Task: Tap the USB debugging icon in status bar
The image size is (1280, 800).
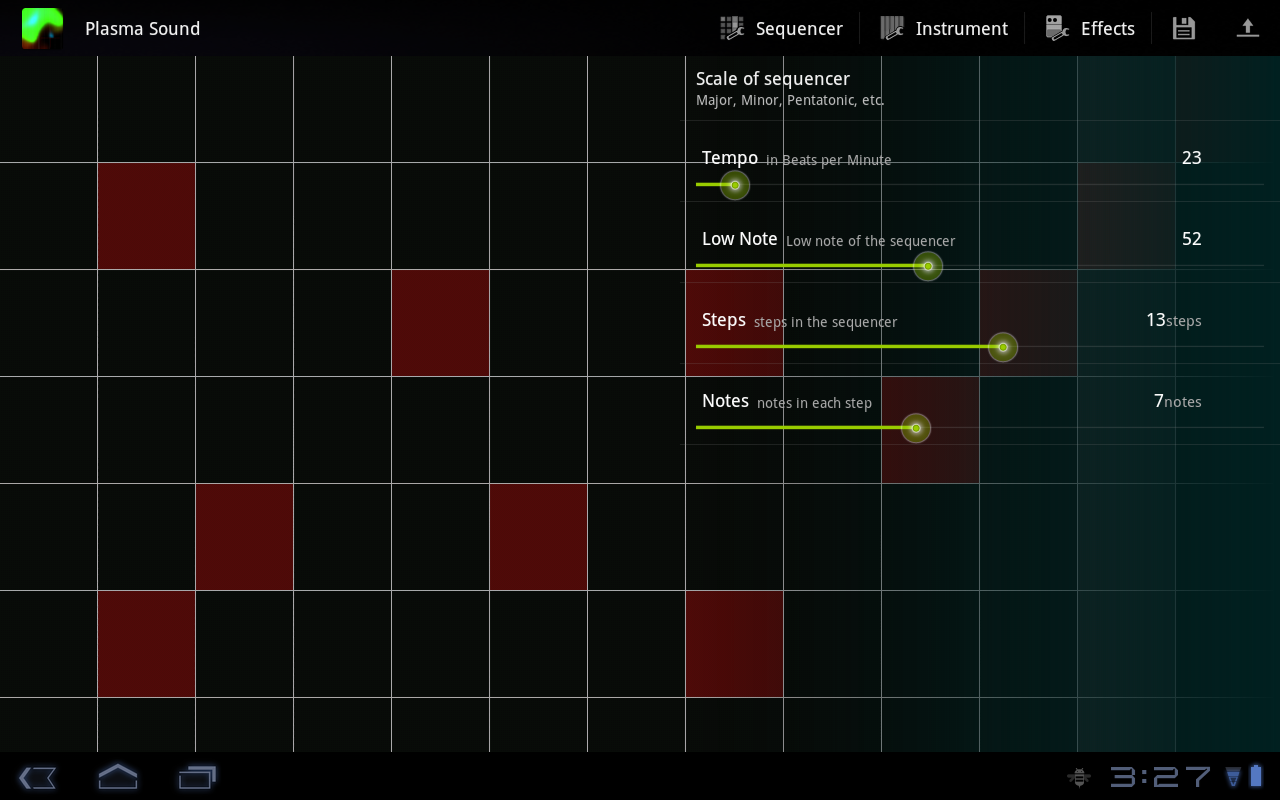Action: 1078,777
